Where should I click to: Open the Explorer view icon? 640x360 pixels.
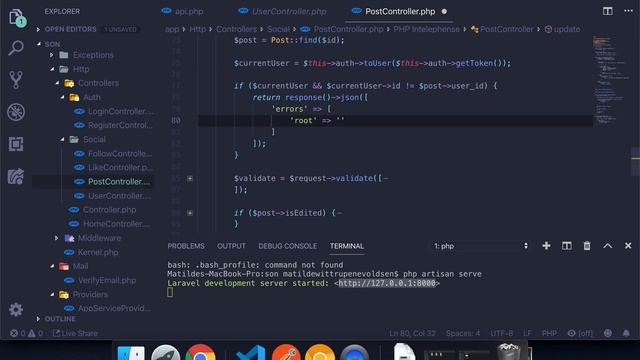[x=17, y=18]
